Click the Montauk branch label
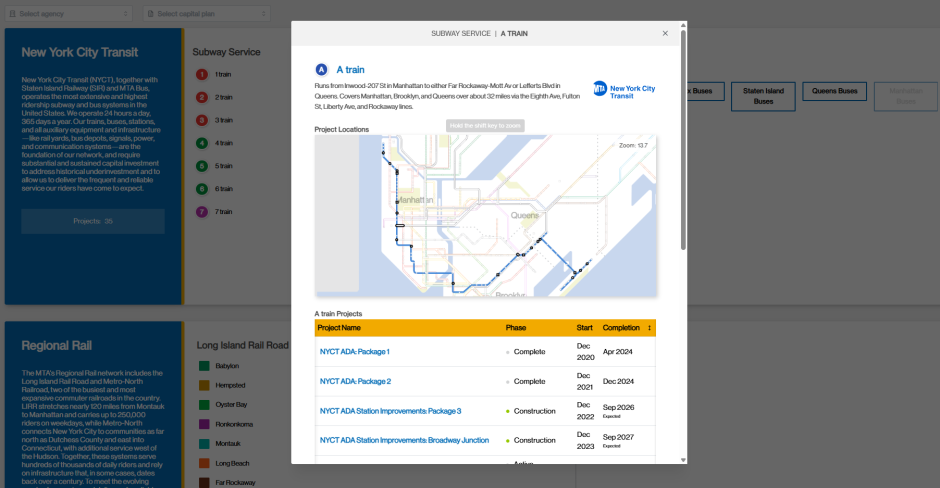The height and width of the screenshot is (488, 940). pyautogui.click(x=228, y=444)
